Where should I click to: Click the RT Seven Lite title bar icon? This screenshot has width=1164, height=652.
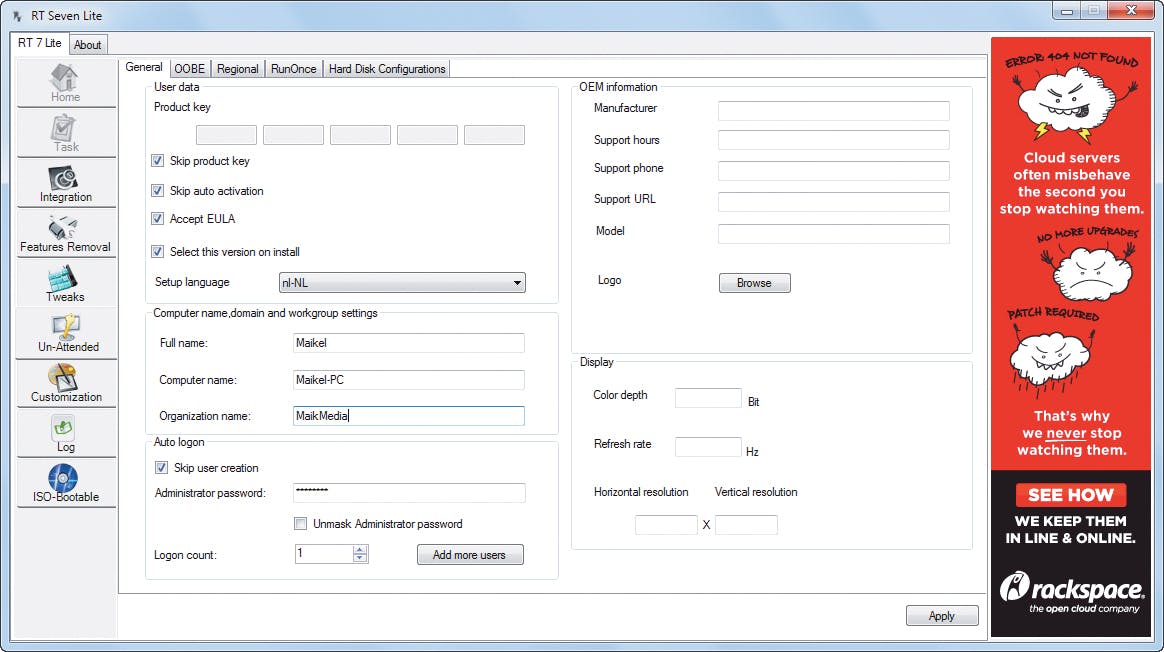17,16
